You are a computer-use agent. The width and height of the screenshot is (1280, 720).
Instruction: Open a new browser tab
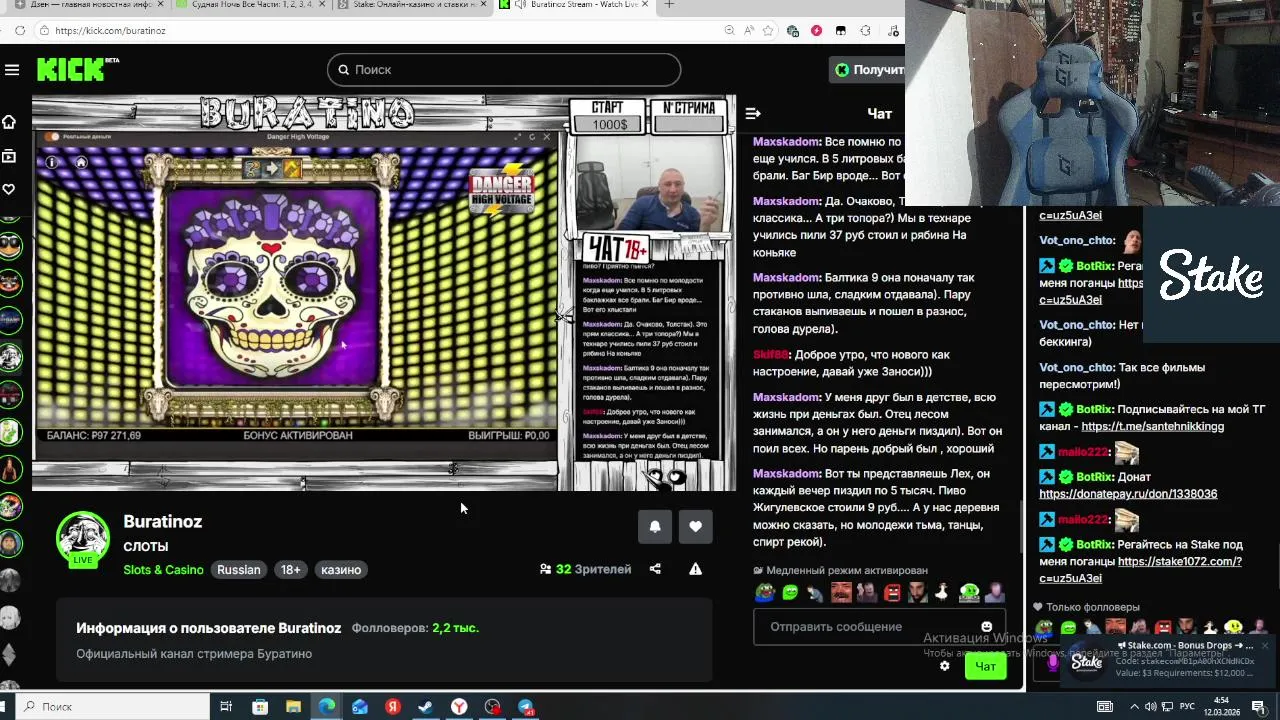(669, 5)
